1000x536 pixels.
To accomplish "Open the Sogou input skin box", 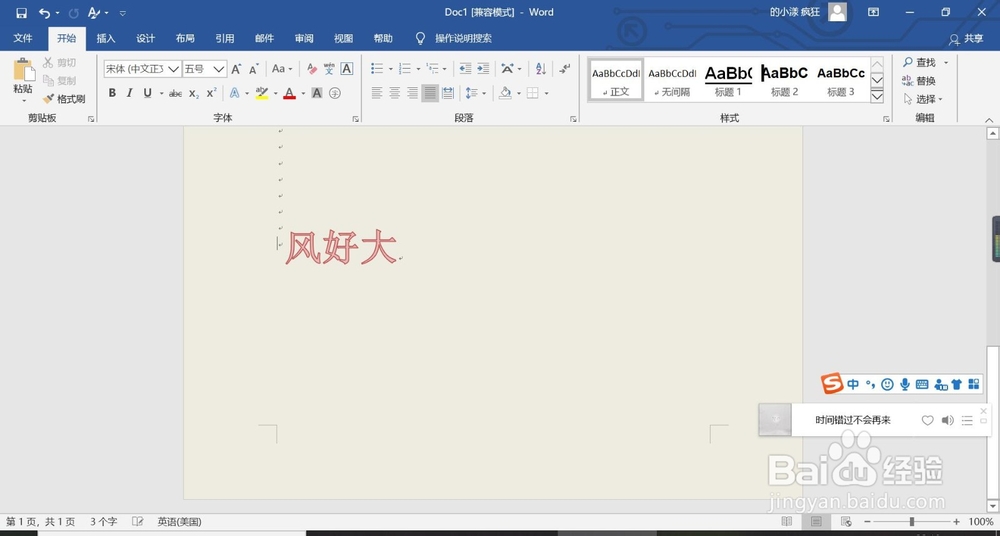I will [x=957, y=384].
